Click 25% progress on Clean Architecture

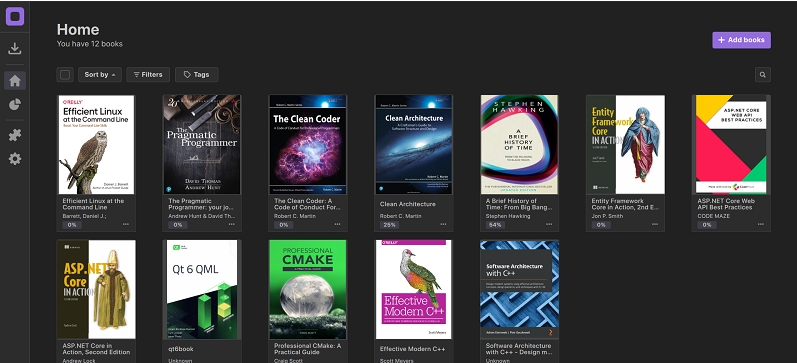coord(389,225)
